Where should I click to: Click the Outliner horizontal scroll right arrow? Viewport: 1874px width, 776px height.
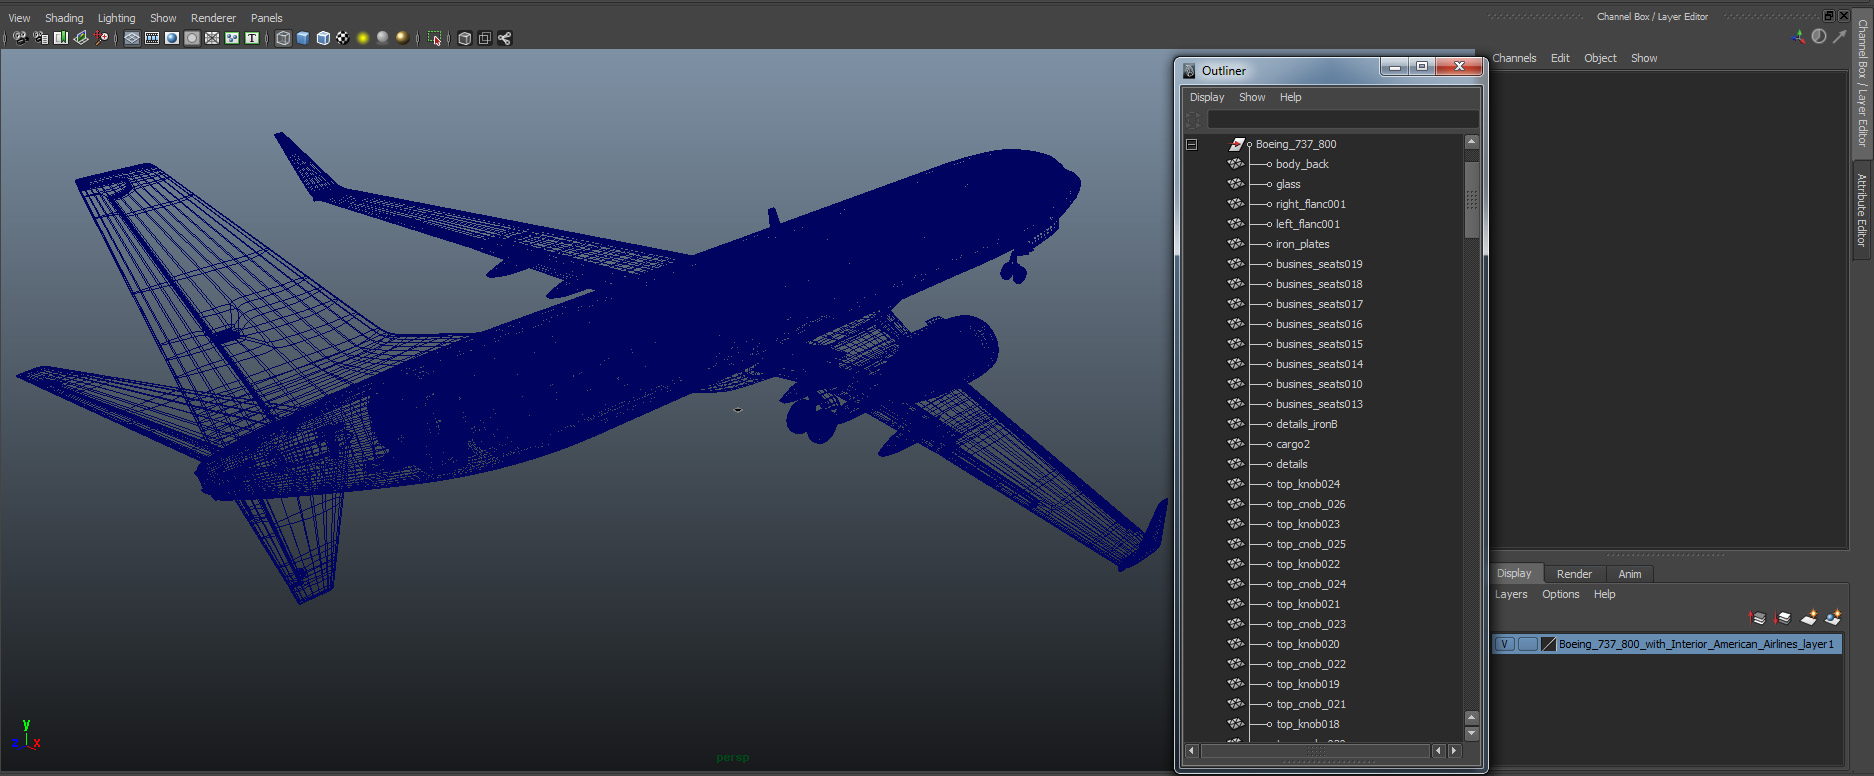coord(1455,750)
